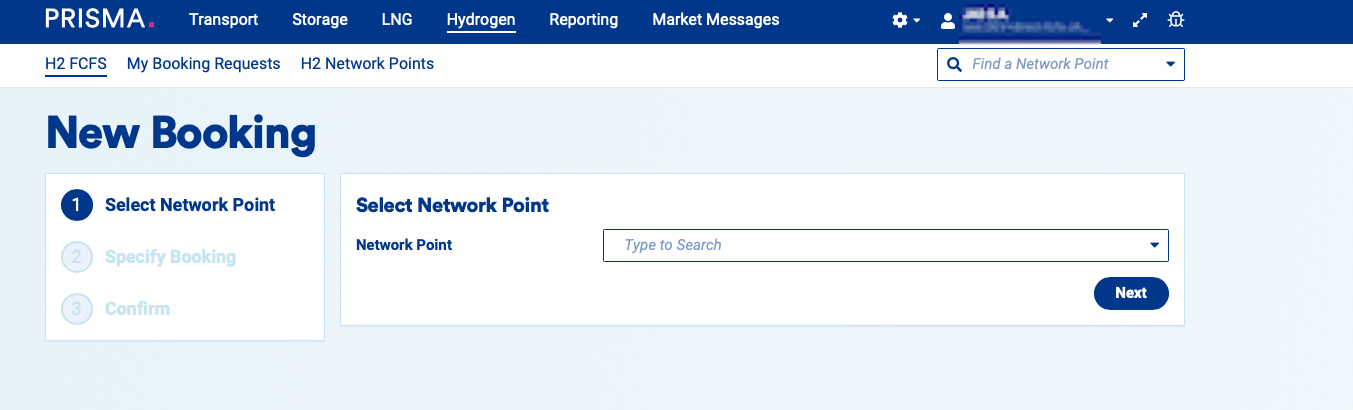The width and height of the screenshot is (1353, 410).
Task: Switch to the Reporting menu
Action: pos(583,19)
